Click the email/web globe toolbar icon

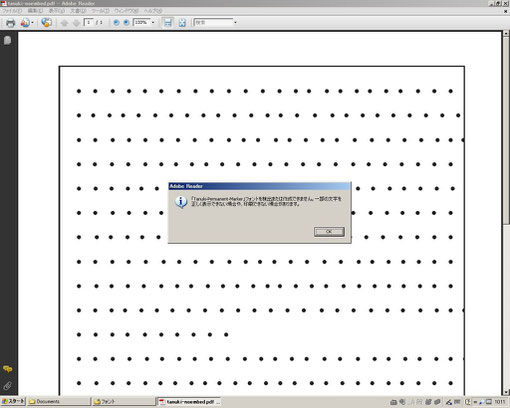46,23
